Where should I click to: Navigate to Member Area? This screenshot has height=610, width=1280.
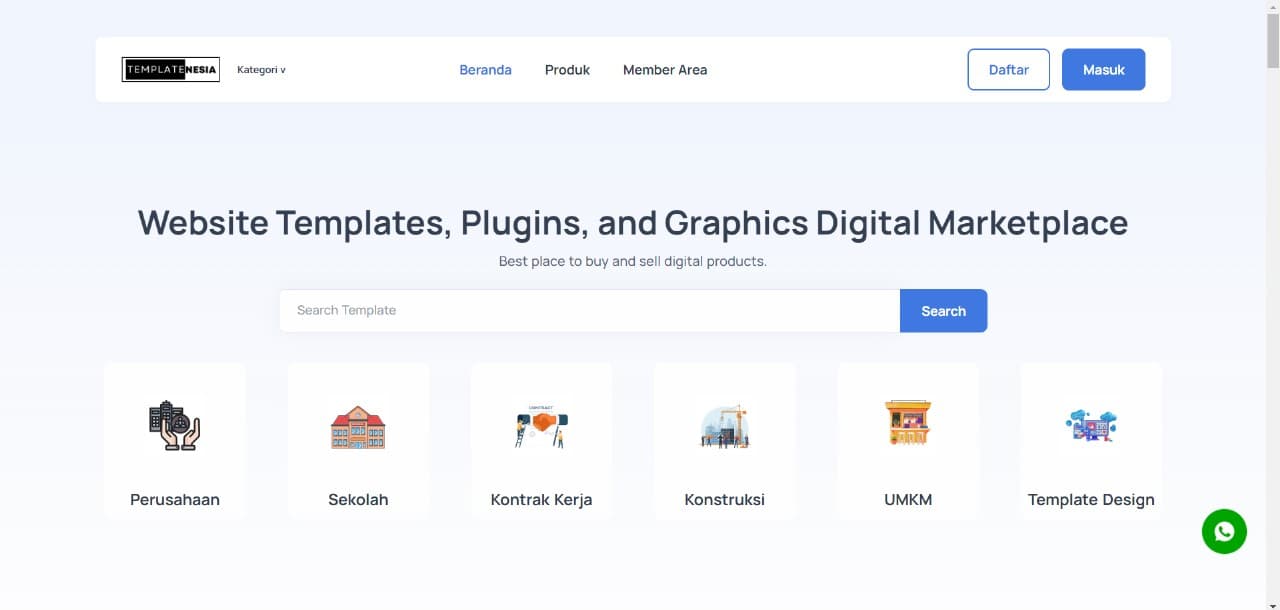(665, 70)
